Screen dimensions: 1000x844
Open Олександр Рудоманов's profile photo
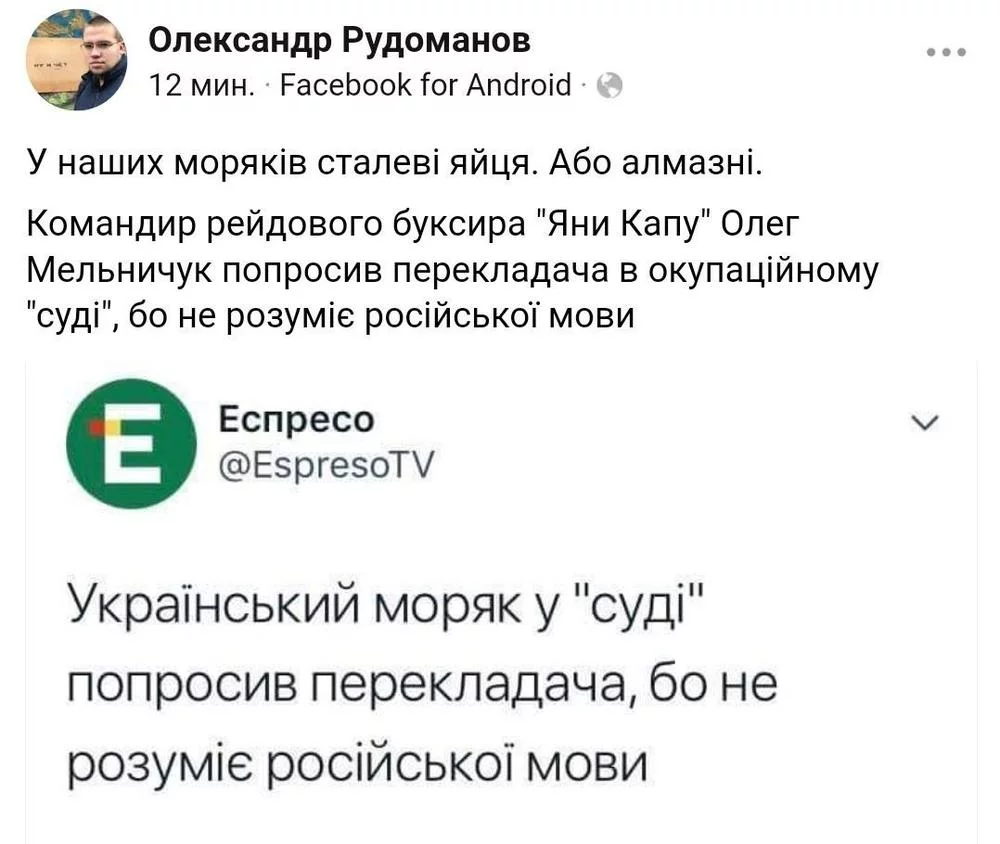tap(74, 64)
